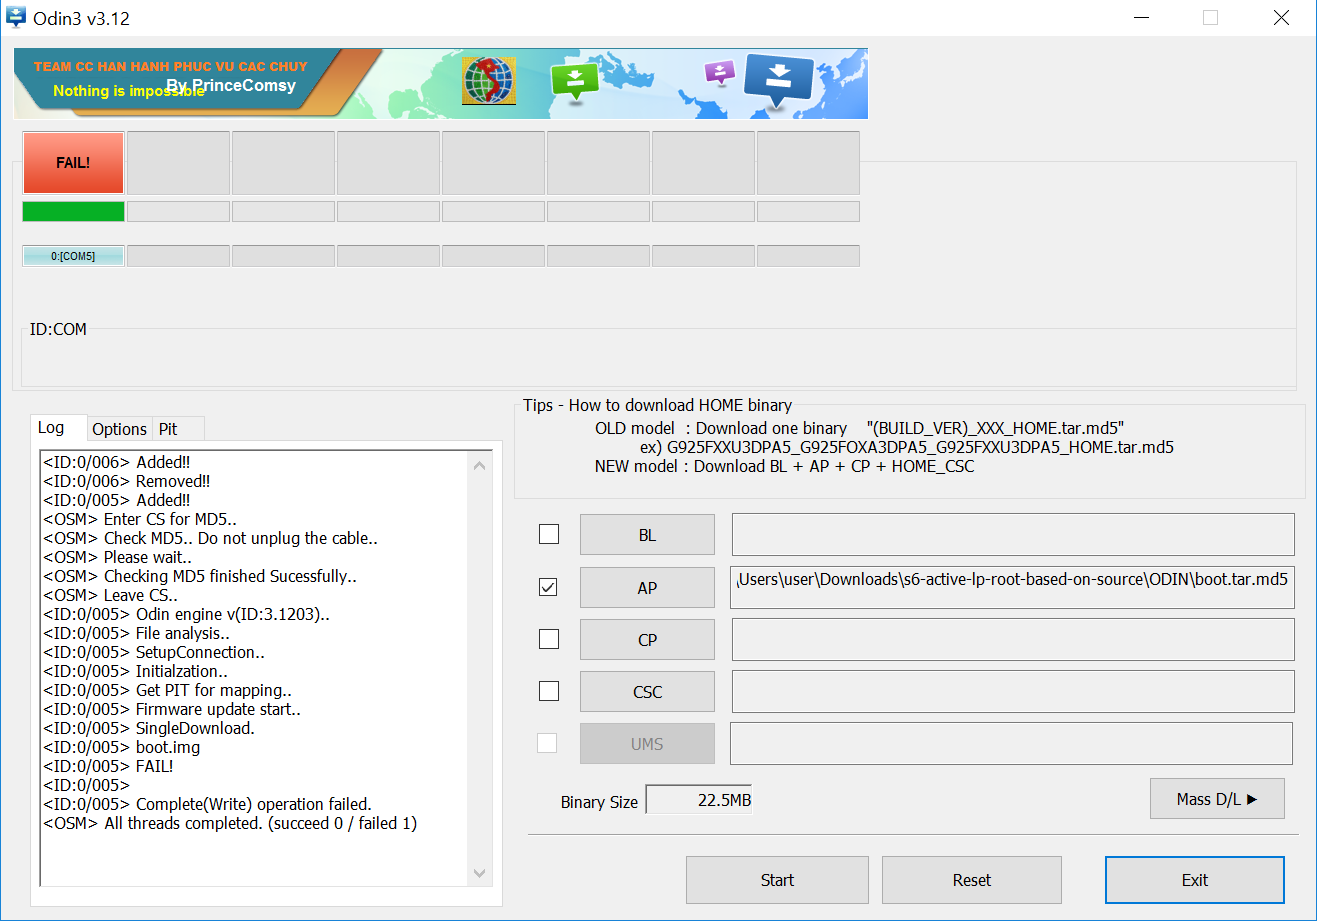The height and width of the screenshot is (921, 1317).
Task: Click the tip line starting 'OLD model'
Action: click(859, 428)
